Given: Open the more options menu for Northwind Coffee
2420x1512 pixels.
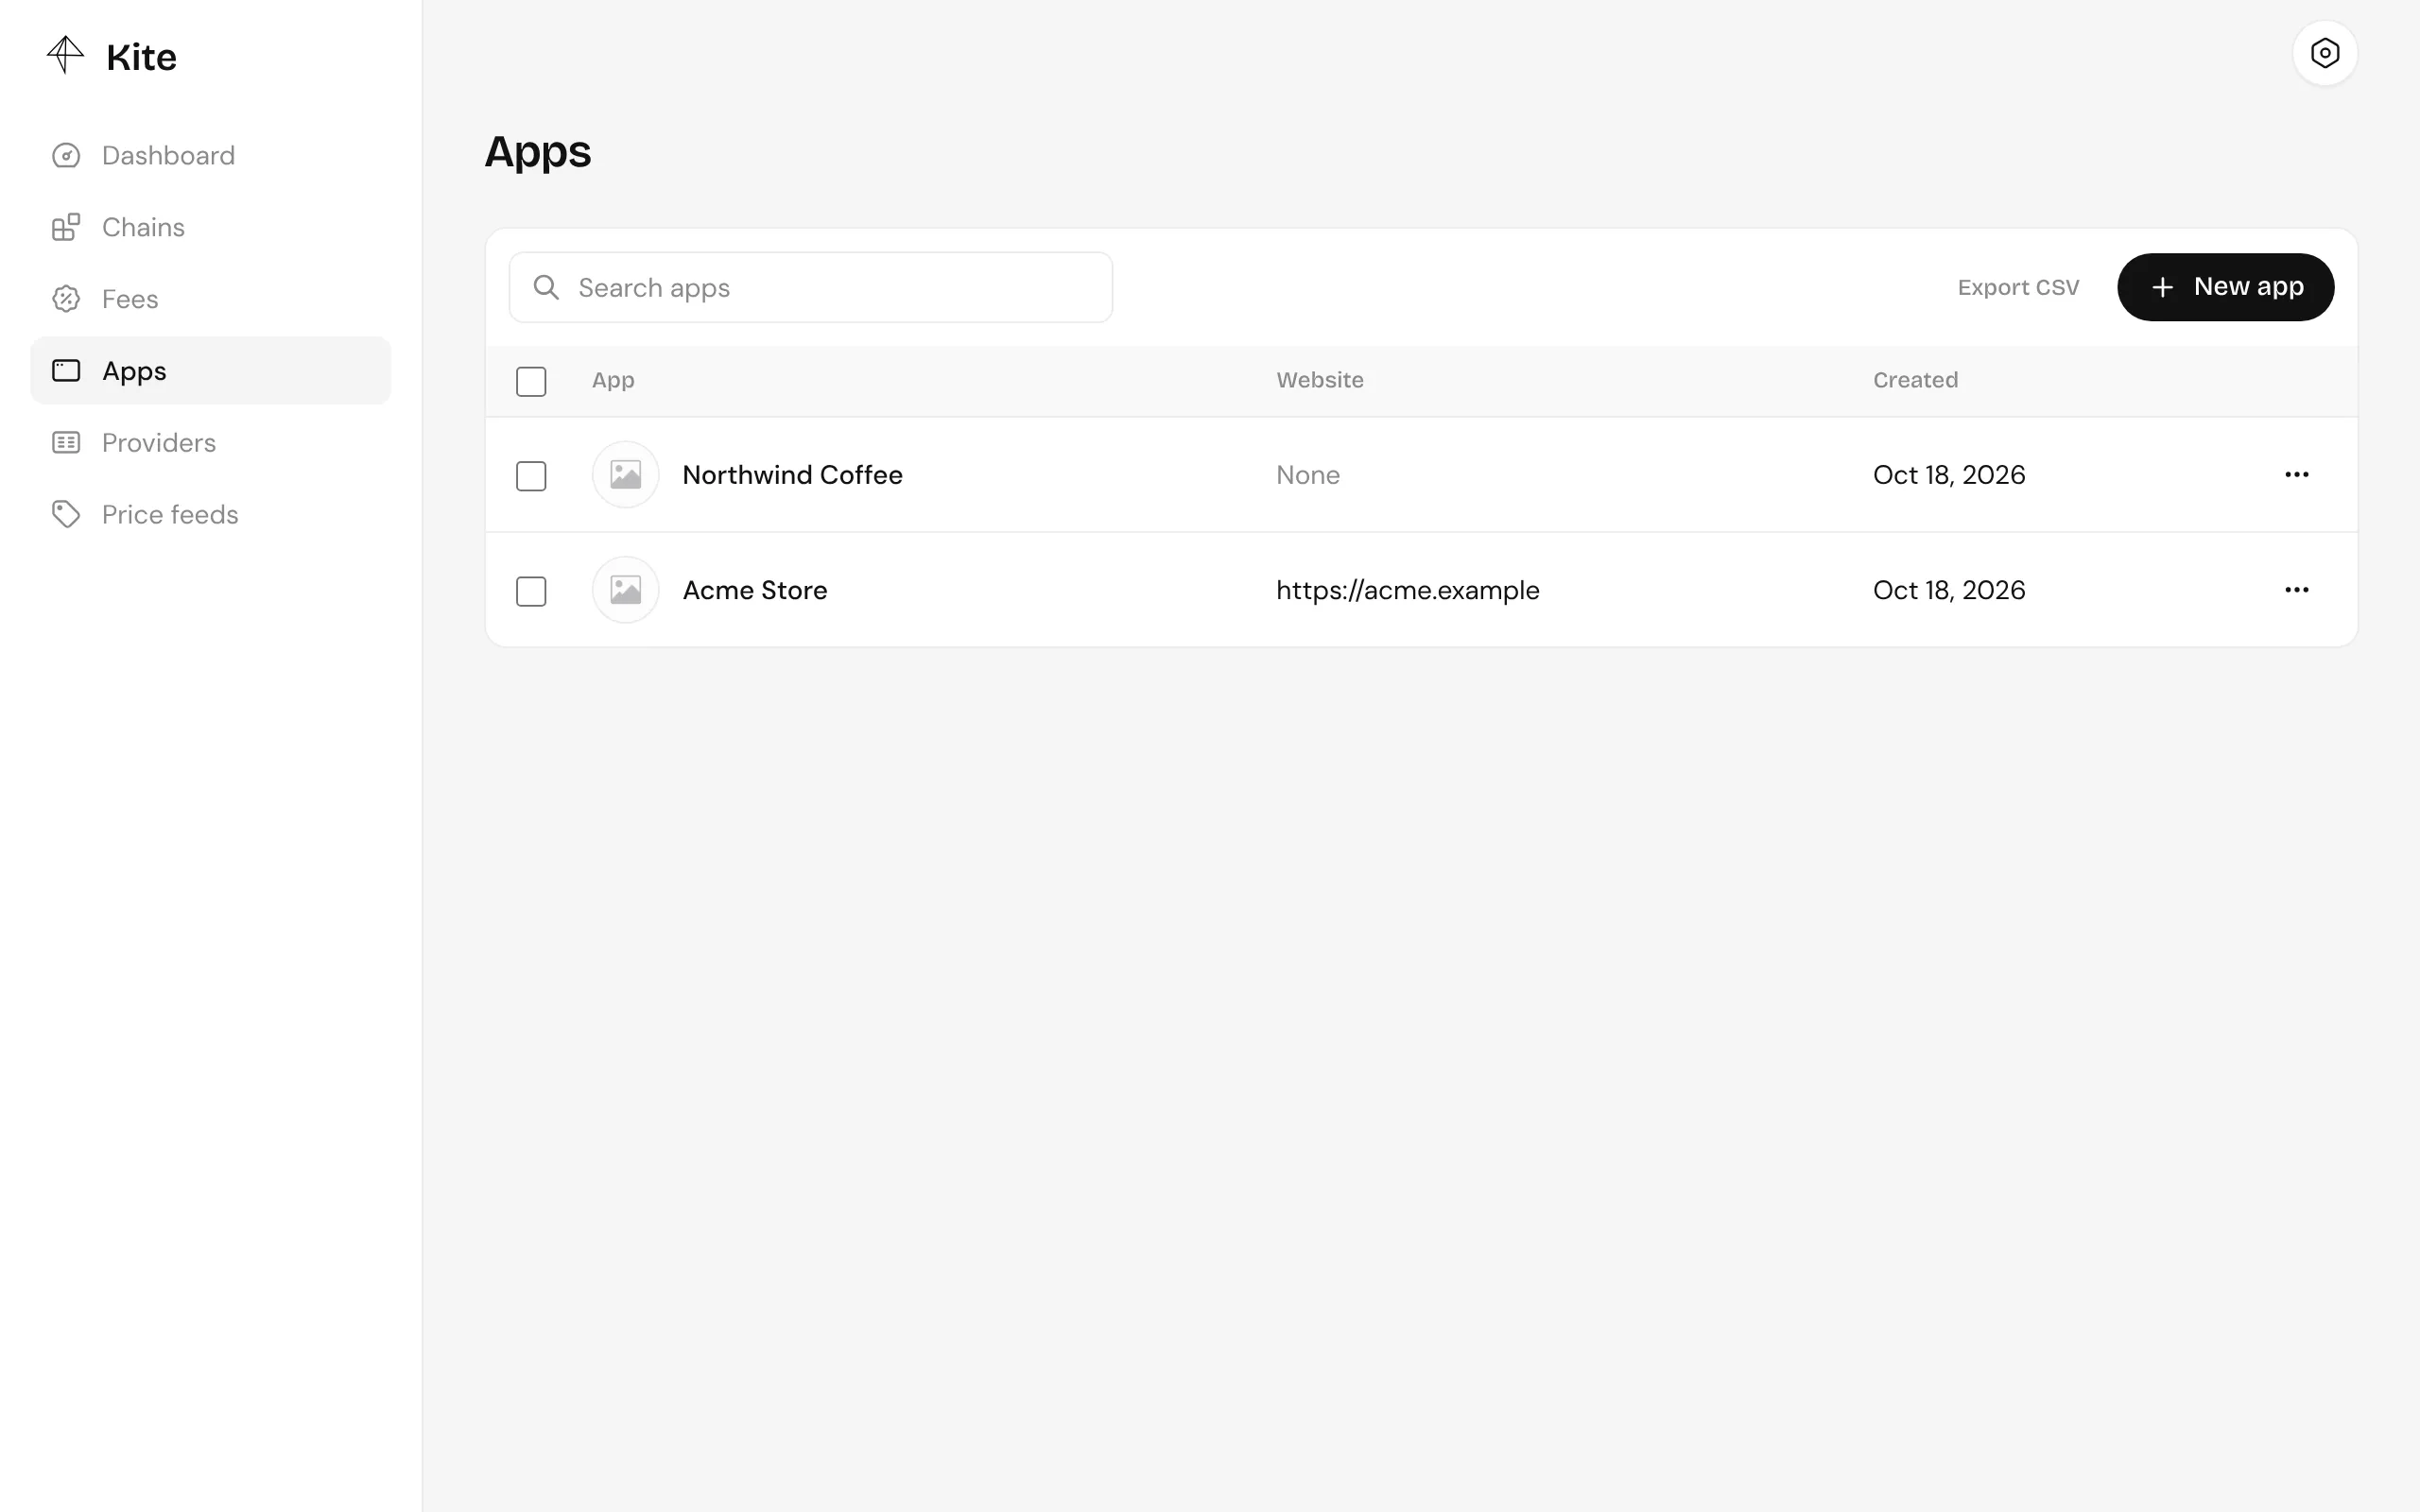Looking at the screenshot, I should (2297, 475).
